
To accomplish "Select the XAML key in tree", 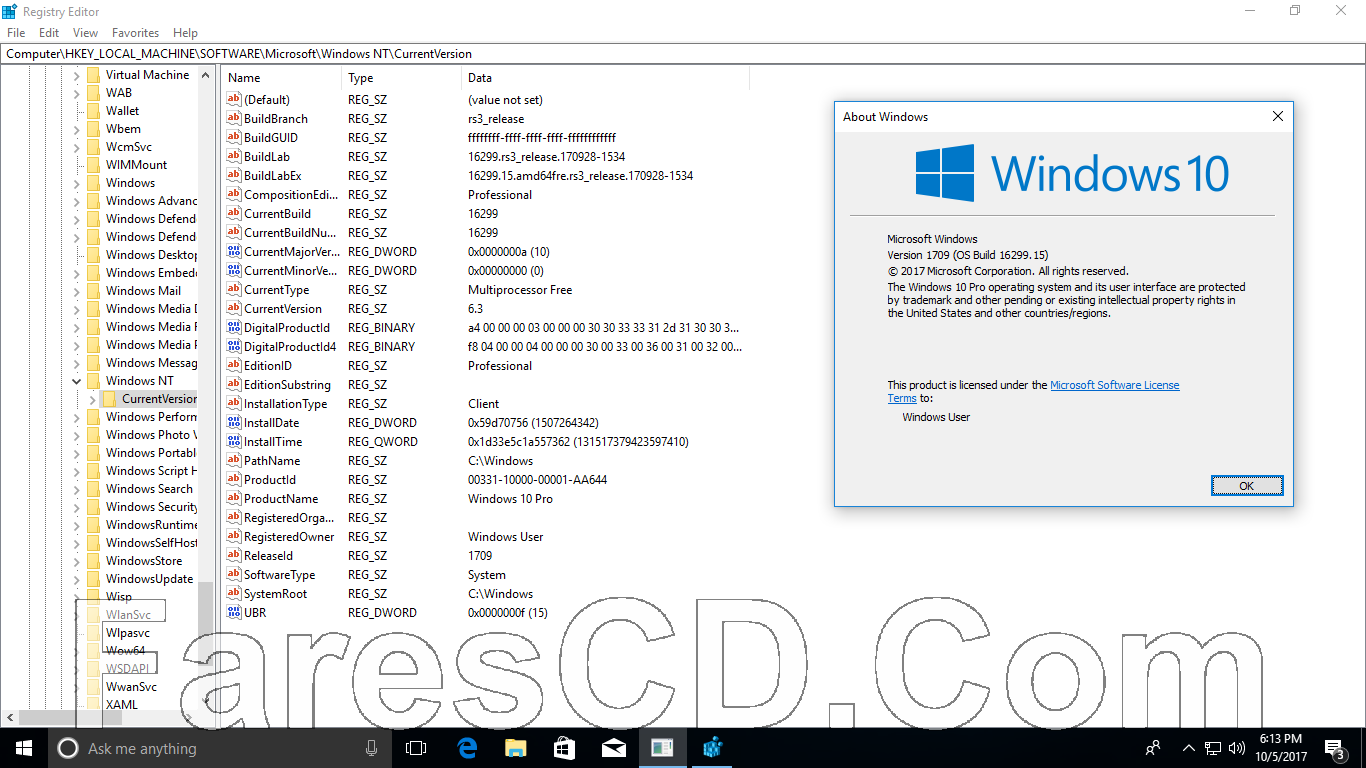I will point(122,705).
